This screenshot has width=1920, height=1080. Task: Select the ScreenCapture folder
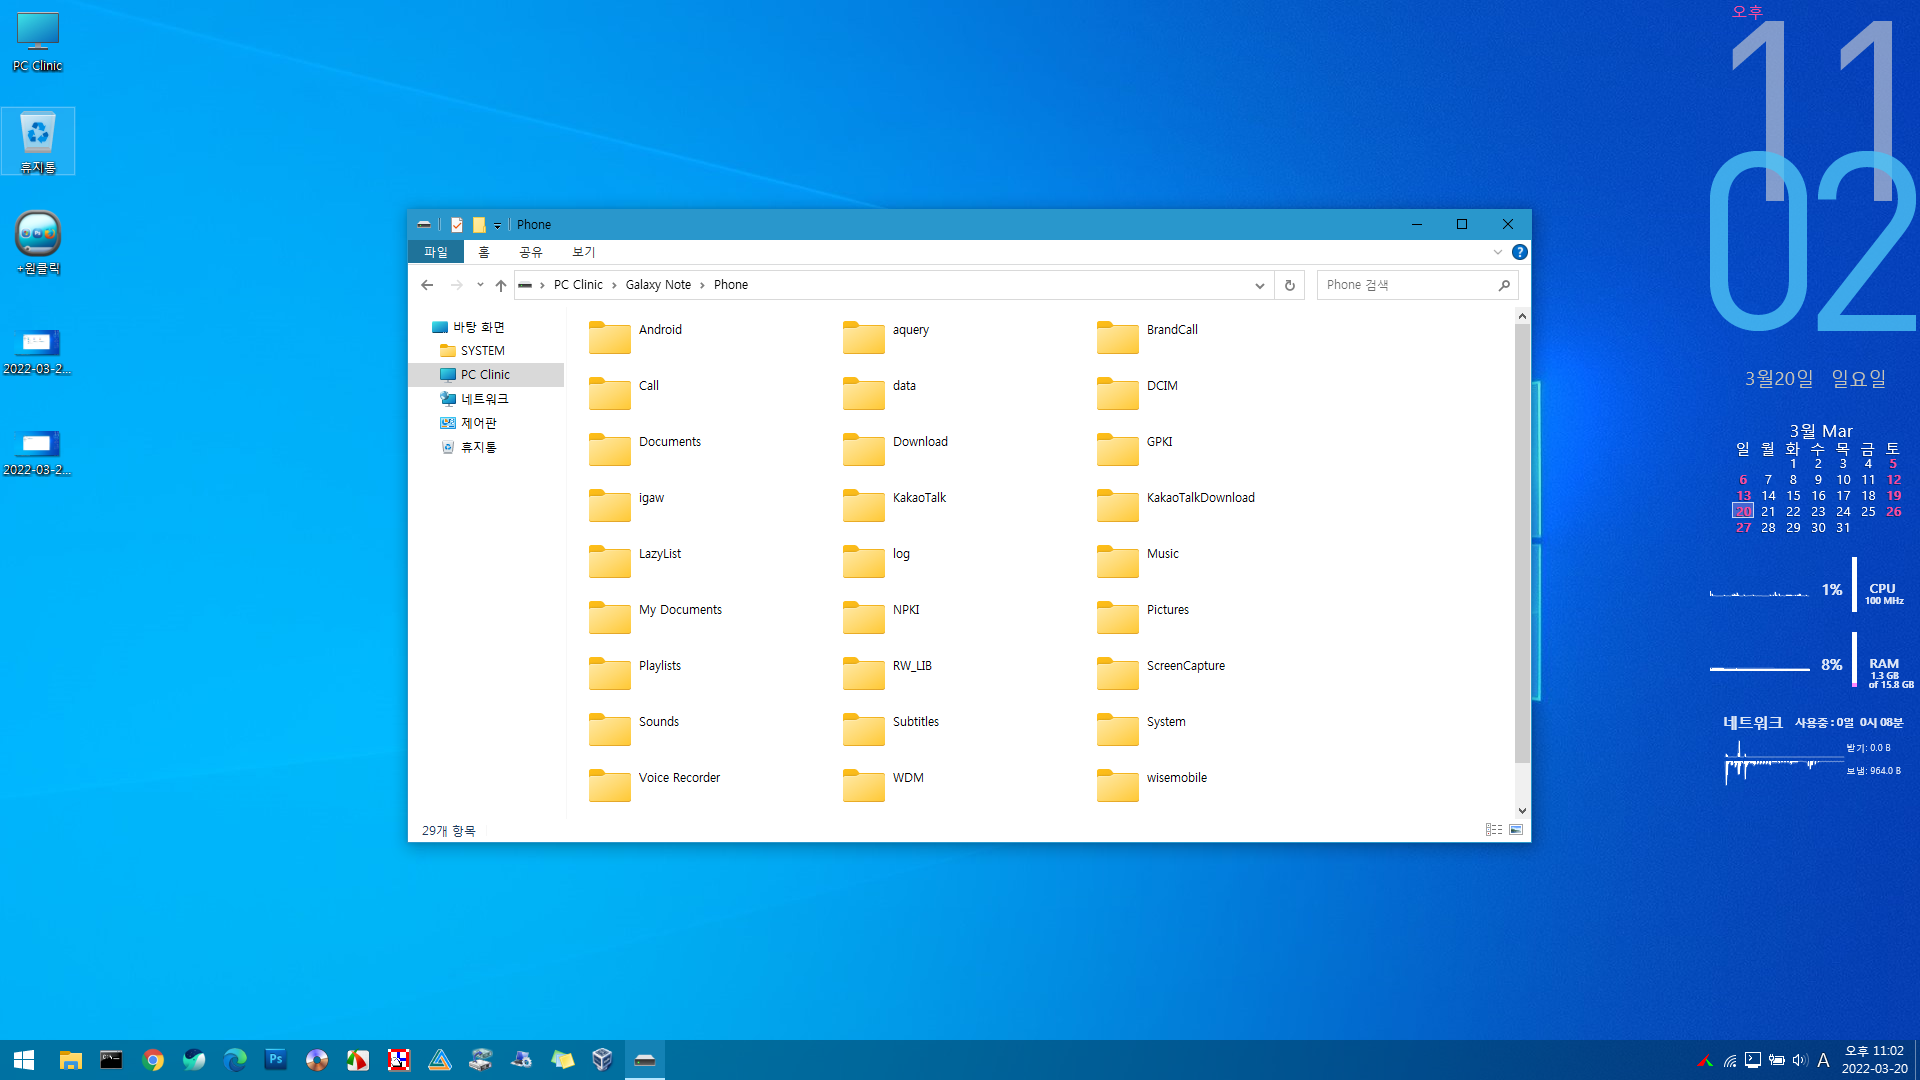pyautogui.click(x=1162, y=673)
